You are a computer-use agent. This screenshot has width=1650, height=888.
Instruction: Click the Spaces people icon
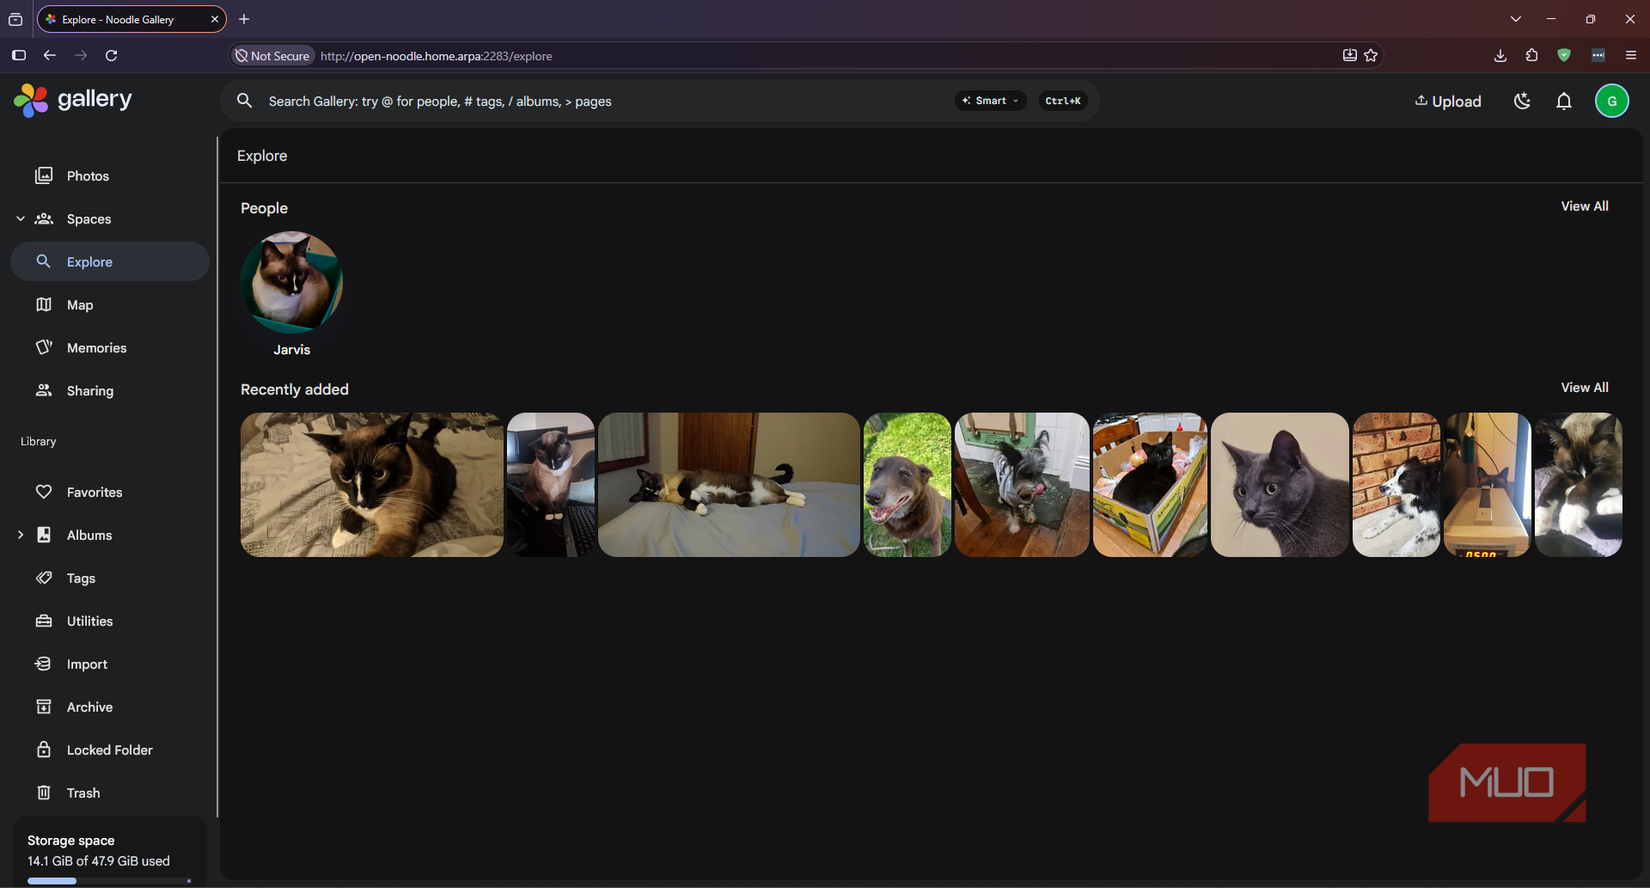coord(44,219)
